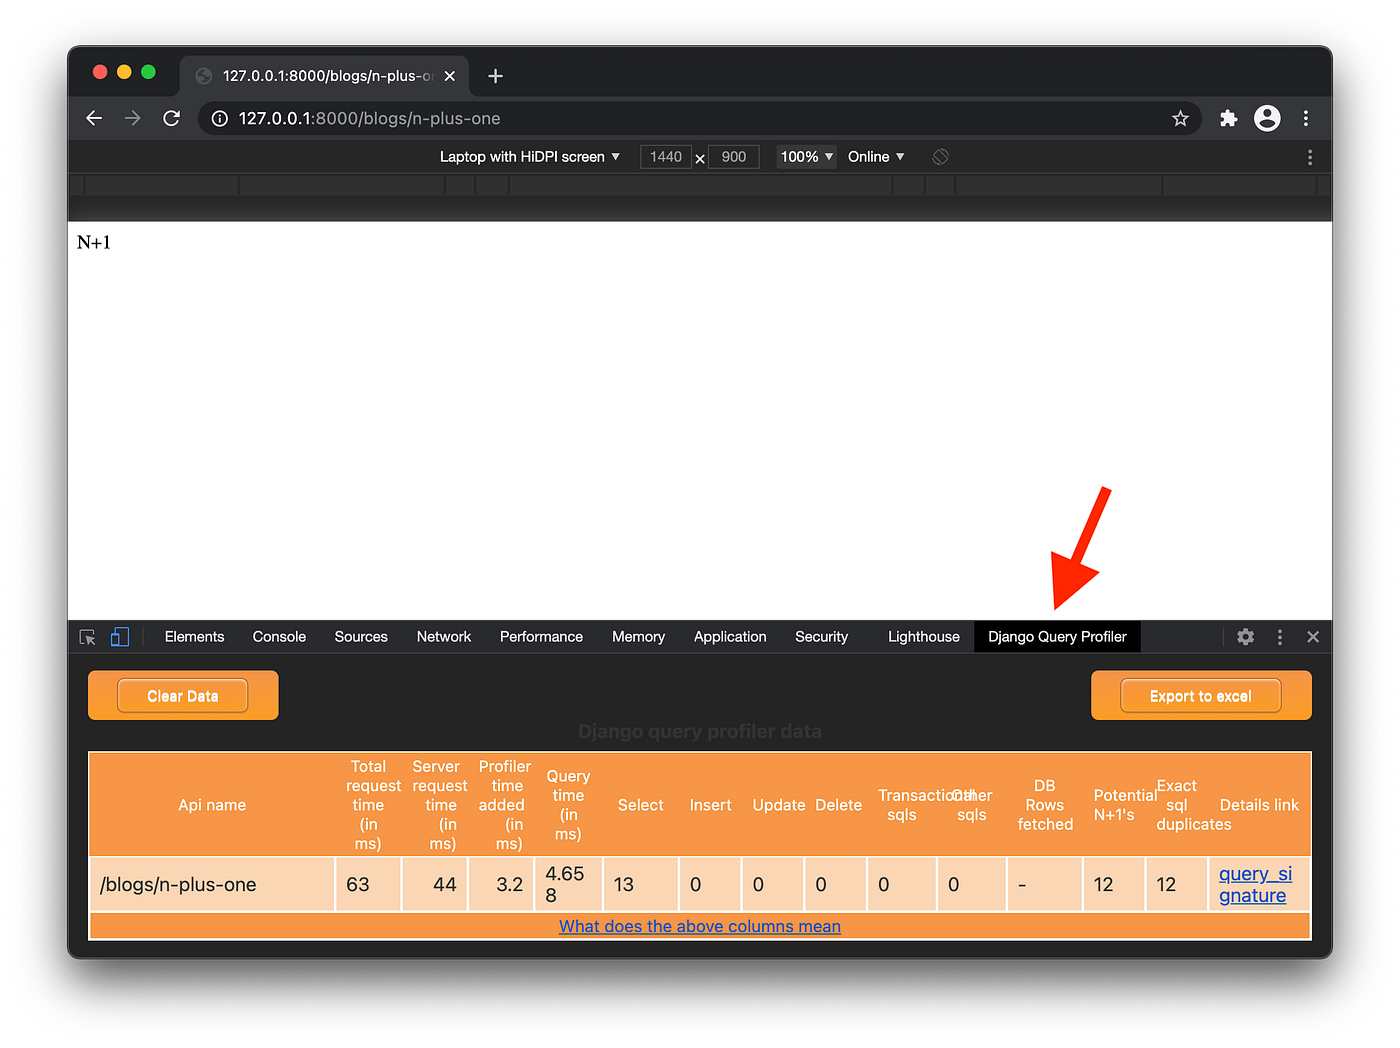
Task: Open the Chrome three-dot menu
Action: pos(1306,118)
